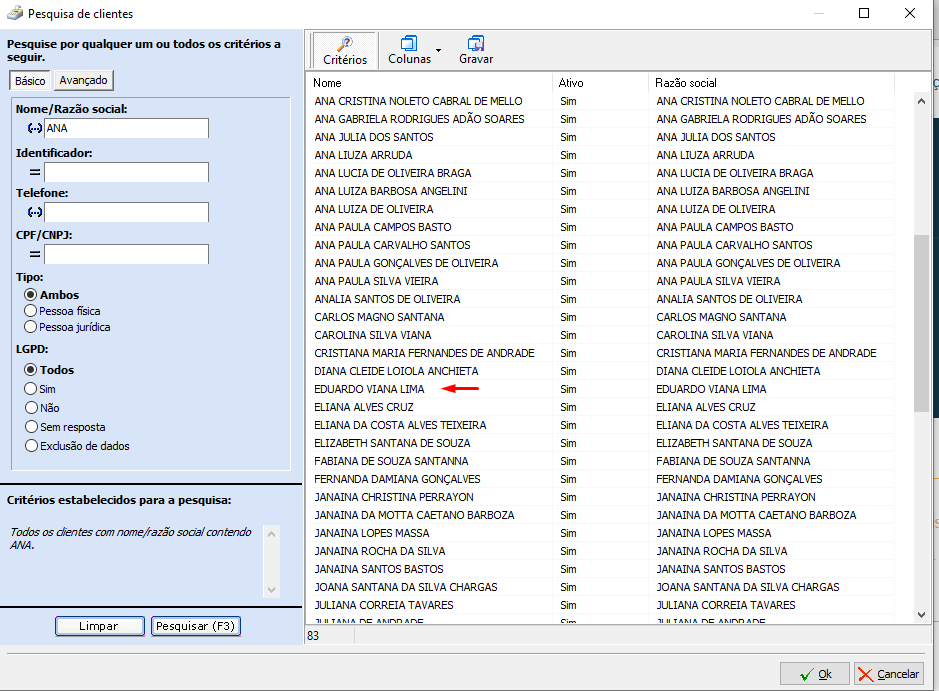This screenshot has width=939, height=691.
Task: Click the Identificador input field
Action: tap(126, 172)
